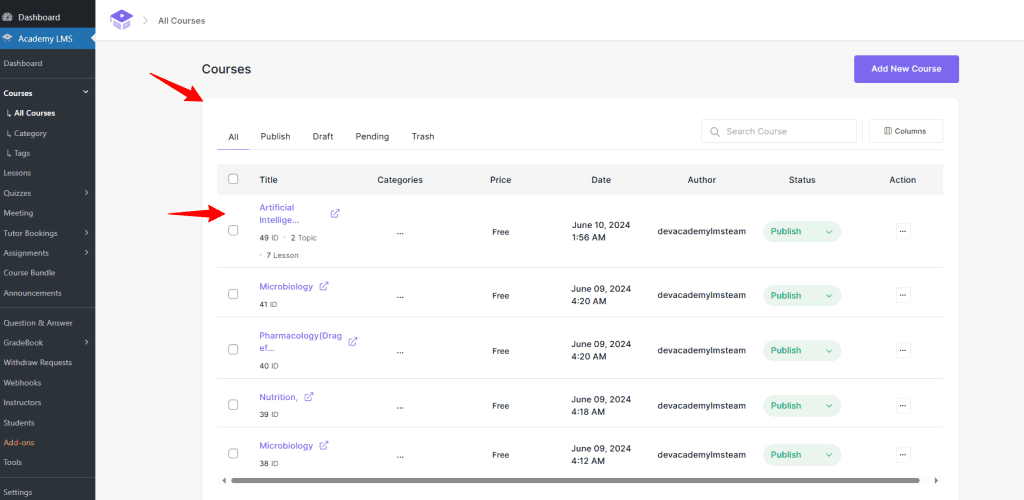Expand the Quizzes submenu in sidebar

(x=86, y=193)
